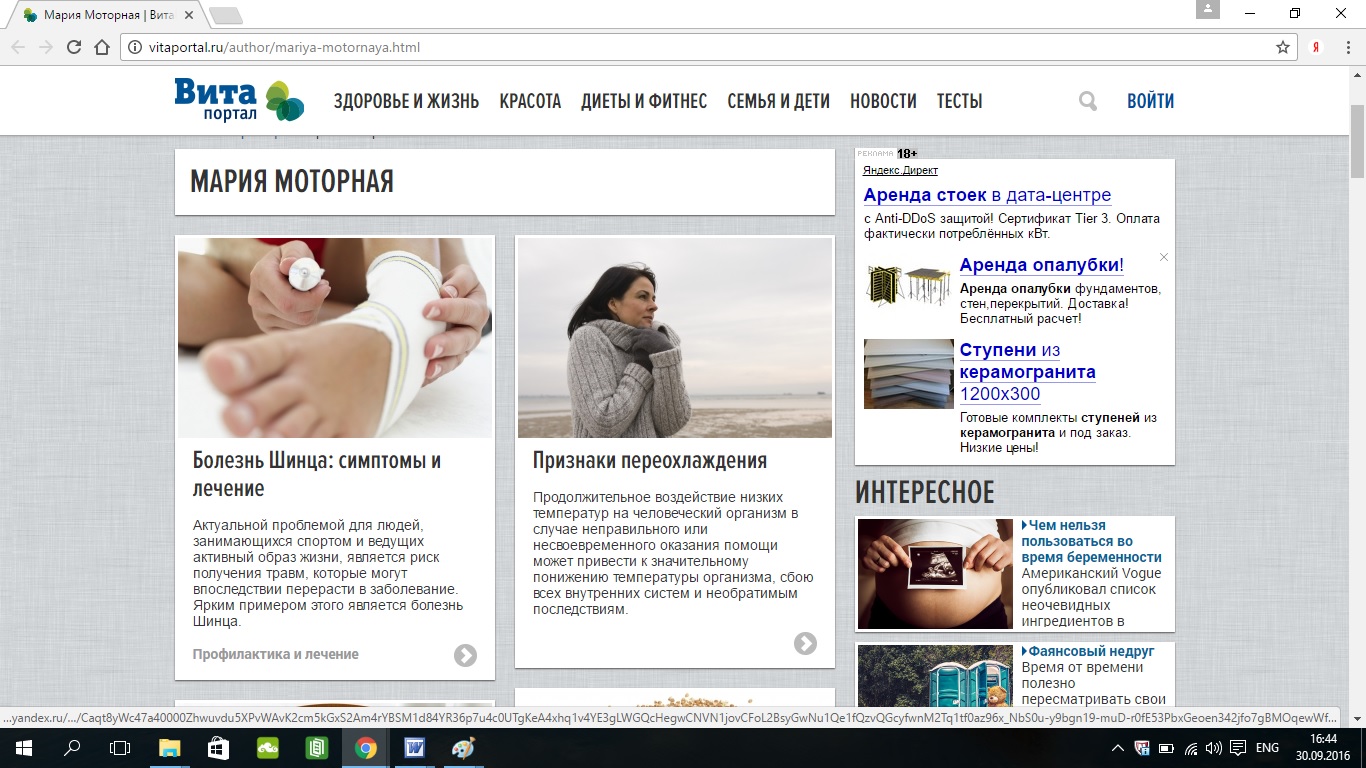
Task: Open the КРАСОТА menu section
Action: point(530,101)
